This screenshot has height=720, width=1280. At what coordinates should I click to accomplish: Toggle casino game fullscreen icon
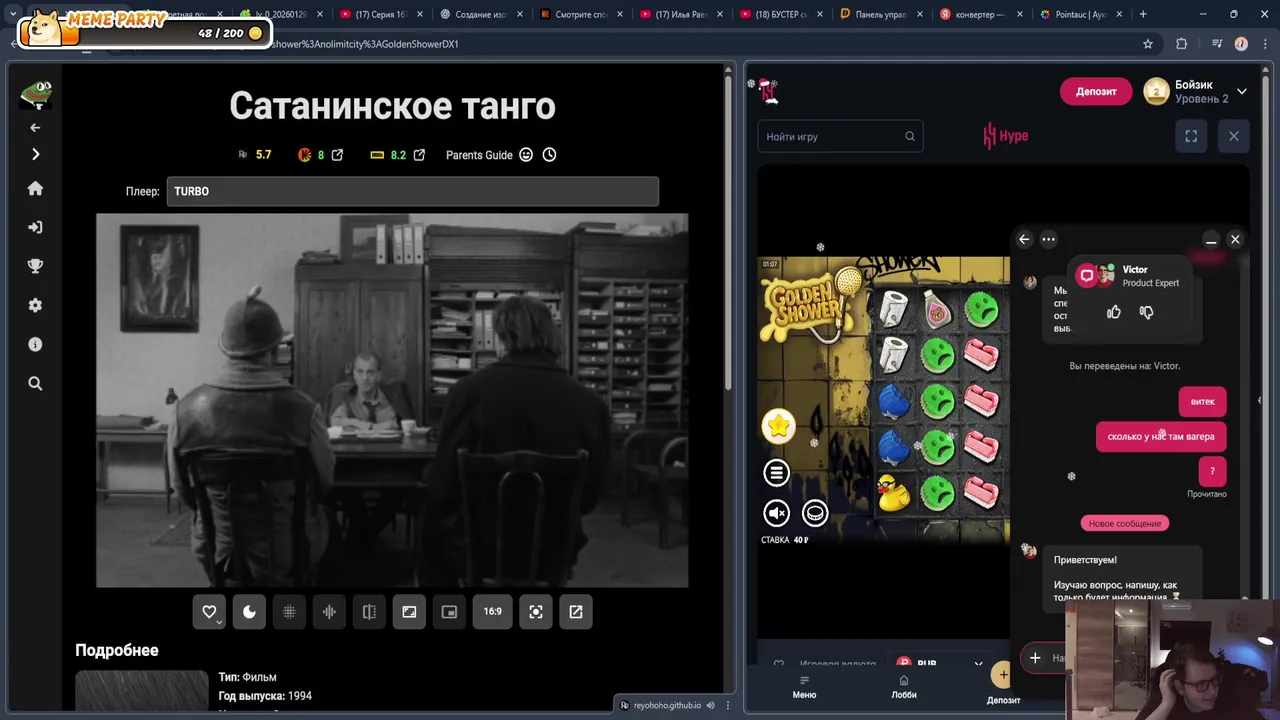(1191, 136)
